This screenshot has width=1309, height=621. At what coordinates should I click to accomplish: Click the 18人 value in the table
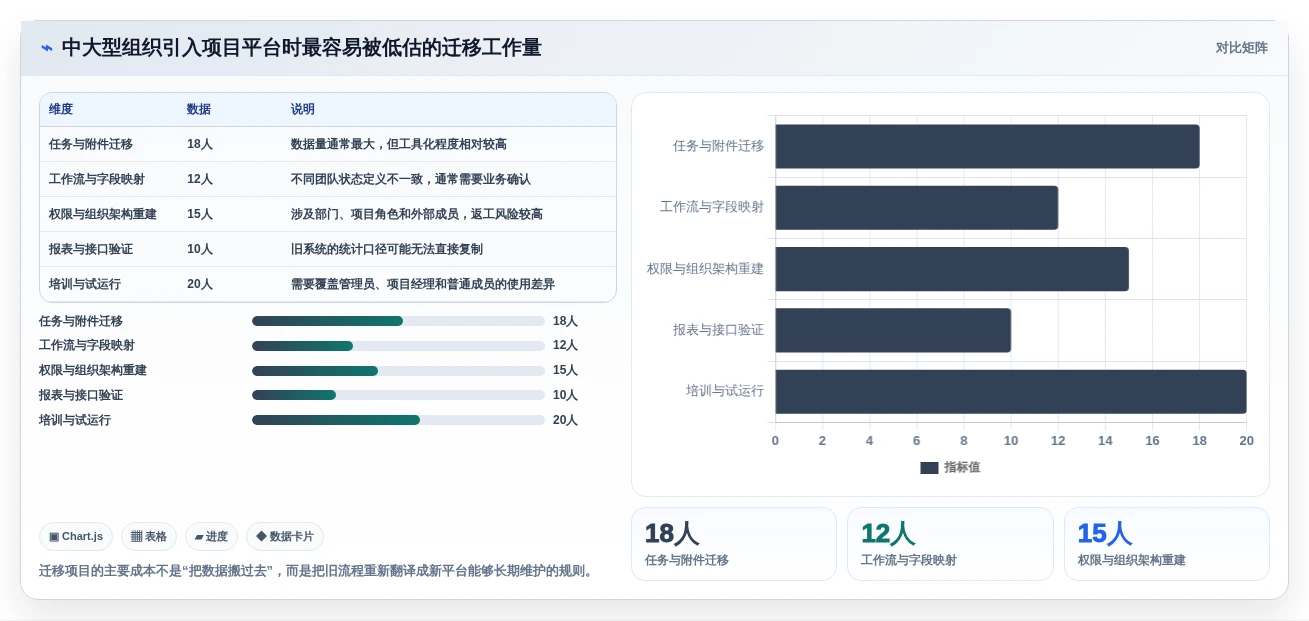[200, 144]
